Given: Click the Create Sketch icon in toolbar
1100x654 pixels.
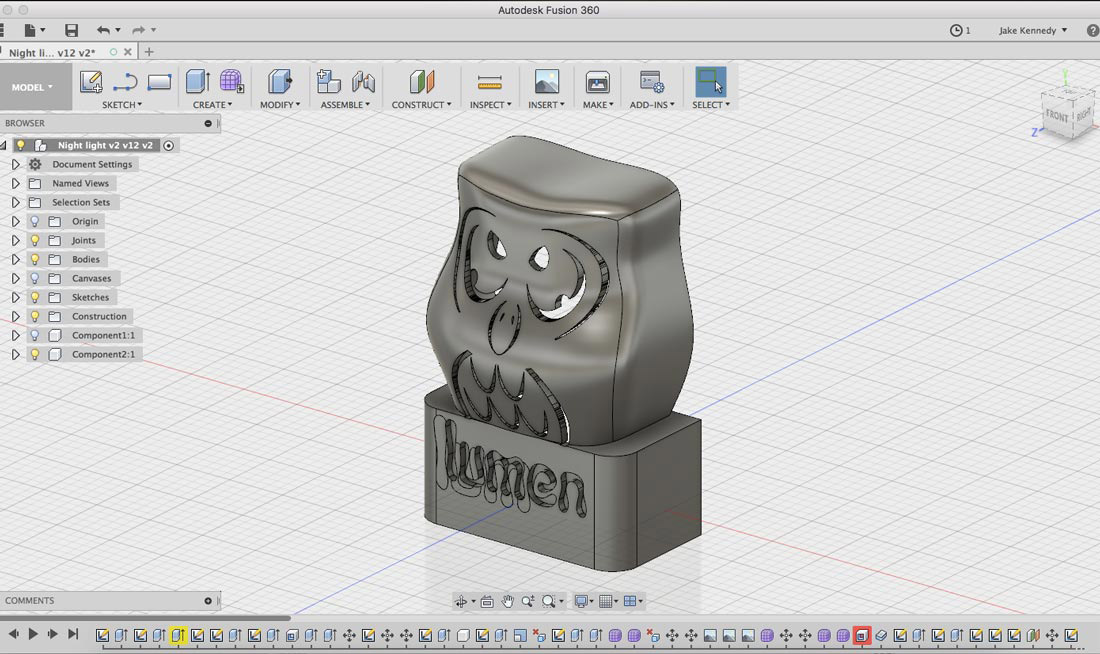Looking at the screenshot, I should (x=91, y=82).
